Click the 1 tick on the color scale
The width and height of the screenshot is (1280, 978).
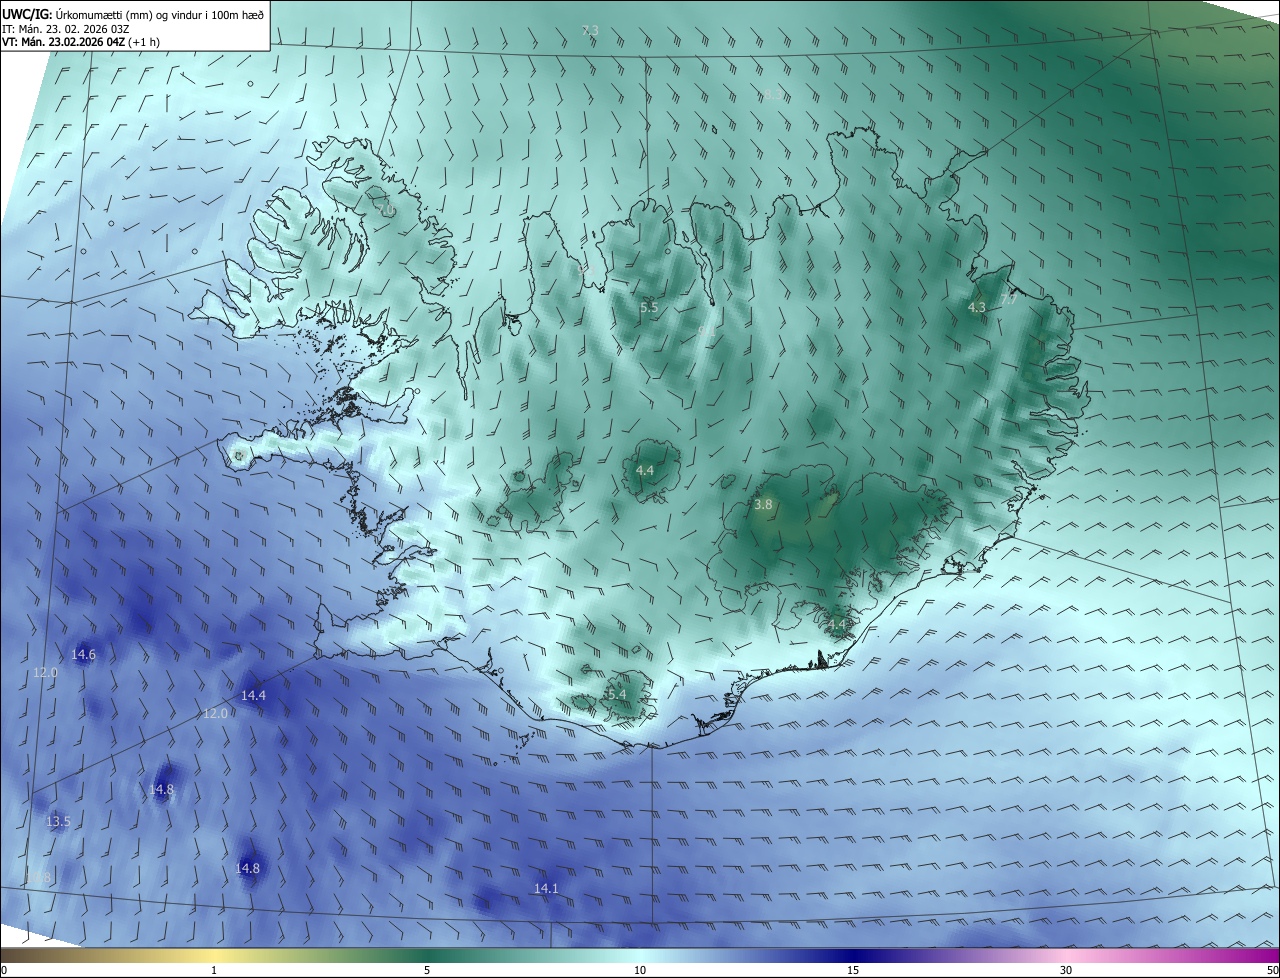tap(214, 971)
